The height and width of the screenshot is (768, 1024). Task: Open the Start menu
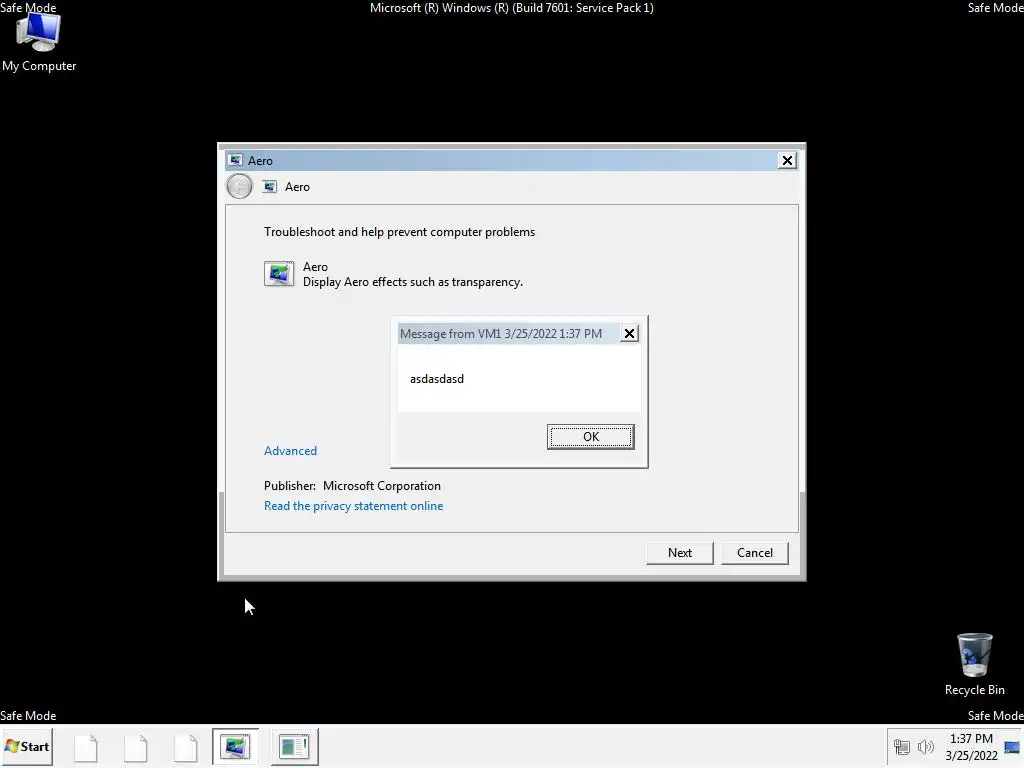(27, 746)
